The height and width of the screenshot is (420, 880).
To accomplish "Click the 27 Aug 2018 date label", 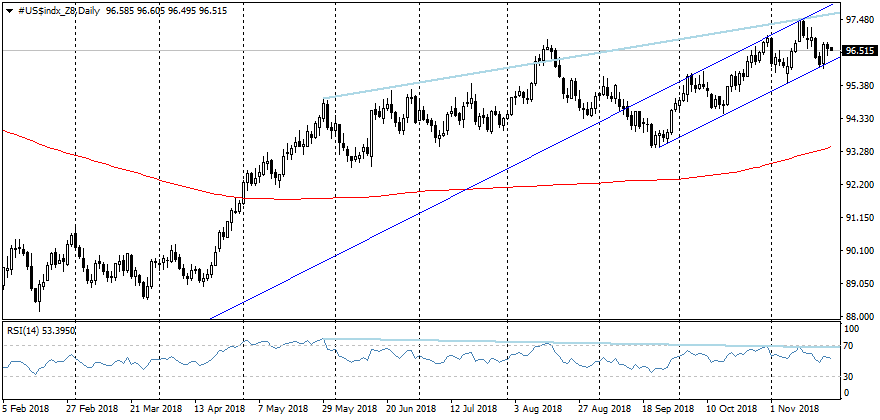I will coord(604,409).
